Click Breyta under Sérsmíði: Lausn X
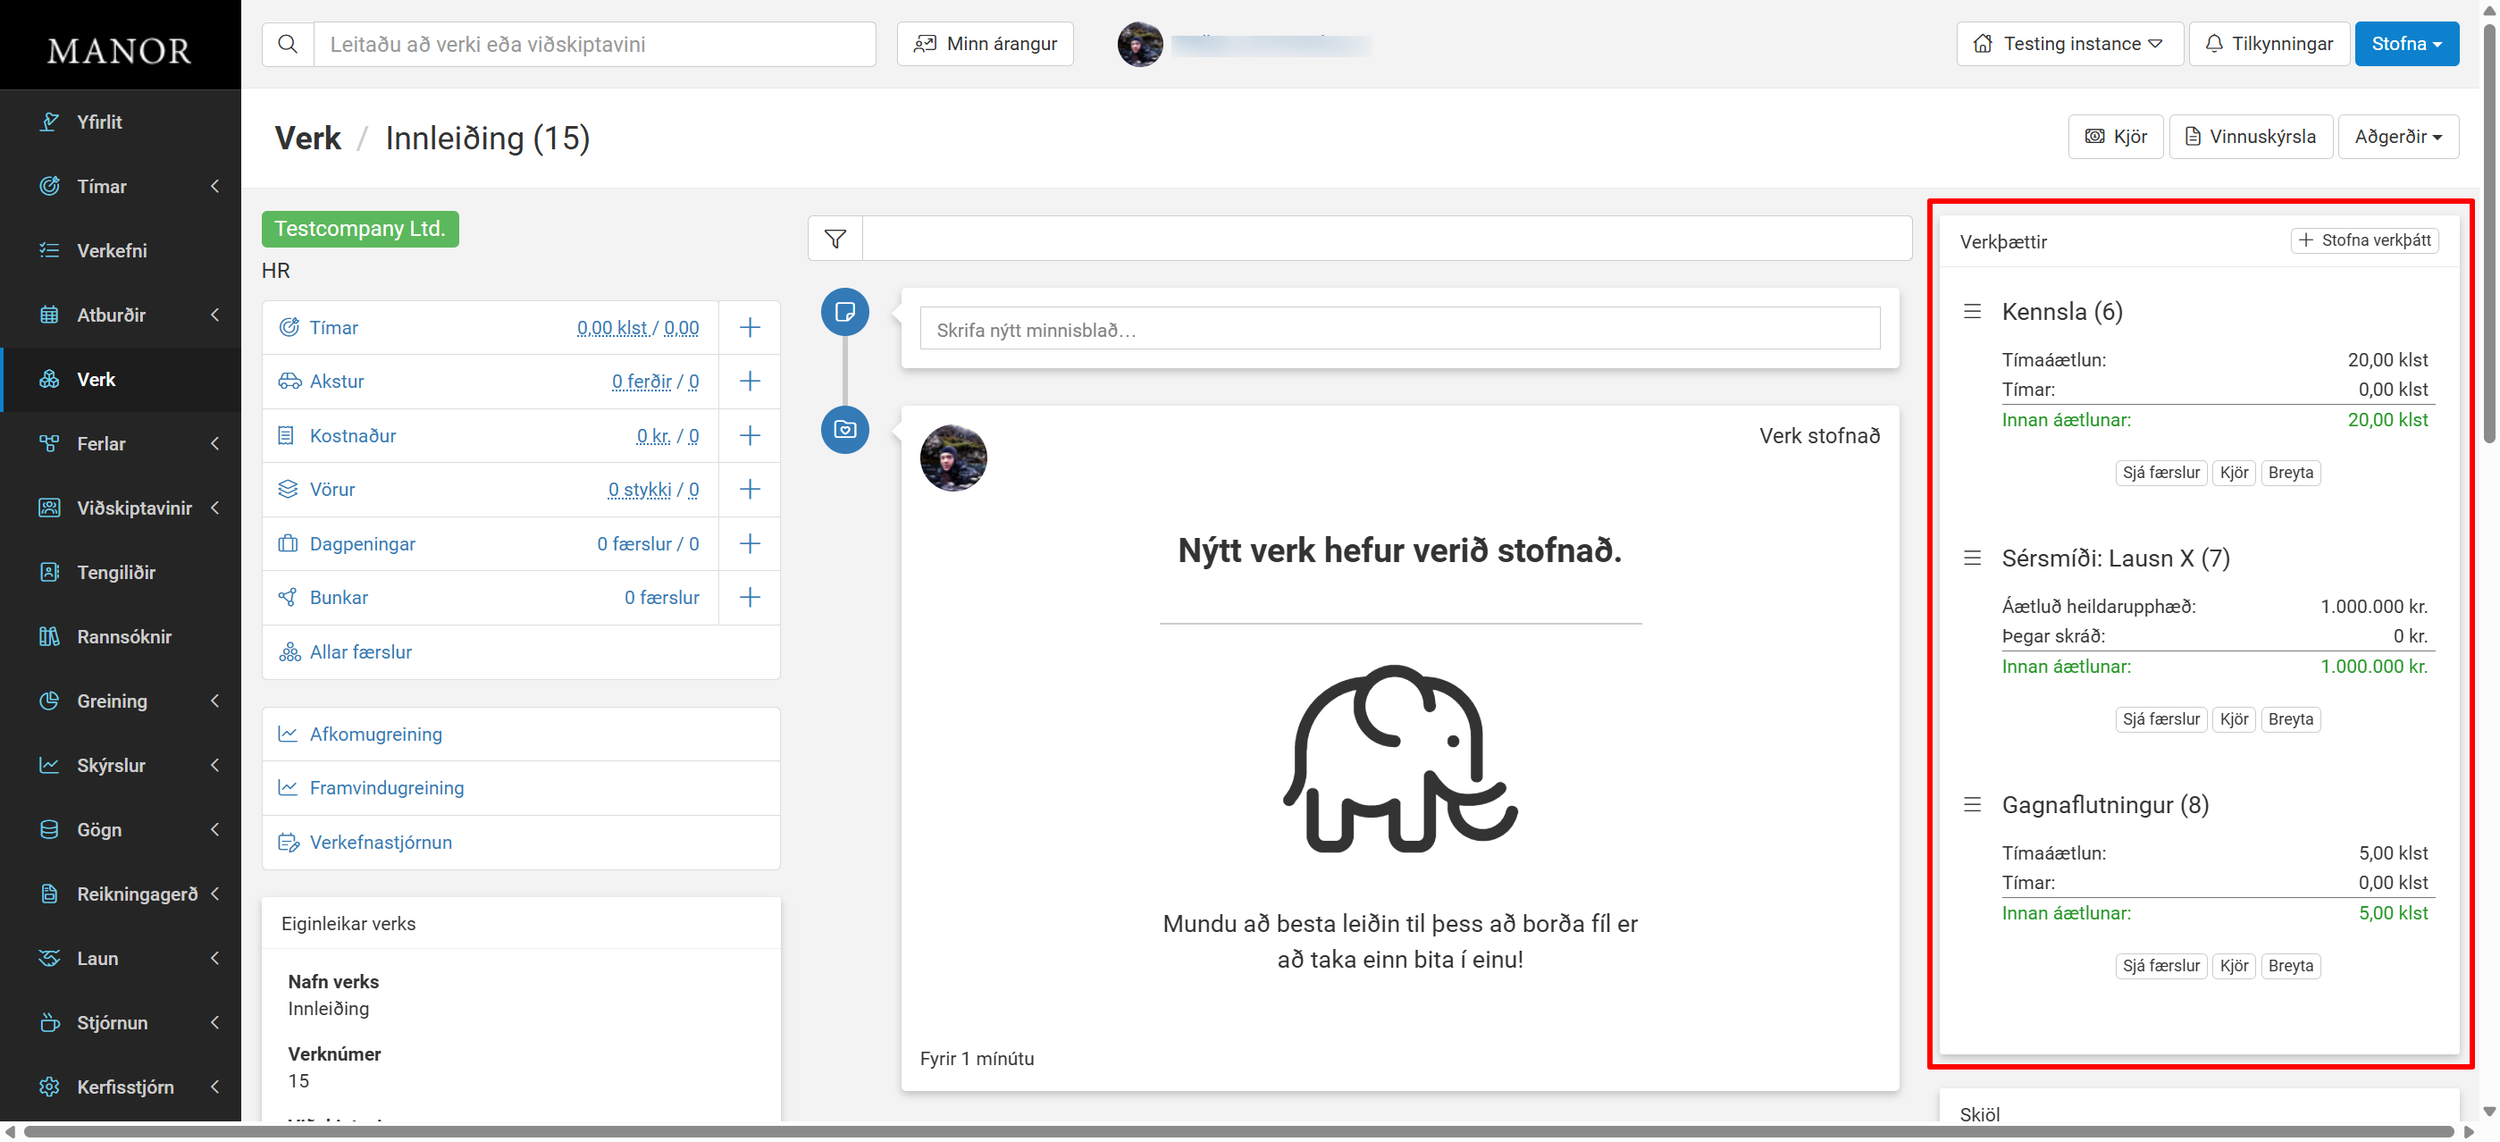The height and width of the screenshot is (1142, 2500). (x=2290, y=720)
